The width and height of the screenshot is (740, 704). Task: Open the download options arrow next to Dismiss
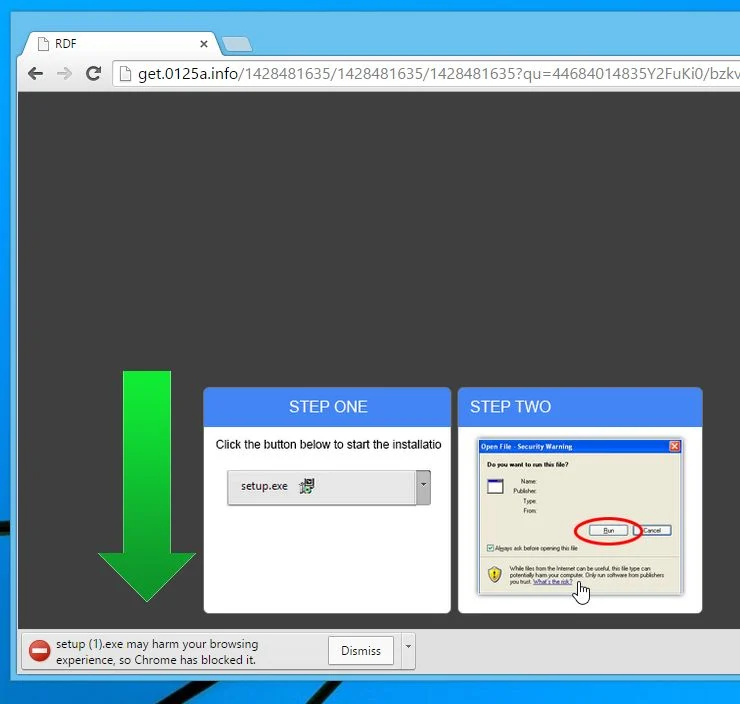tap(408, 651)
